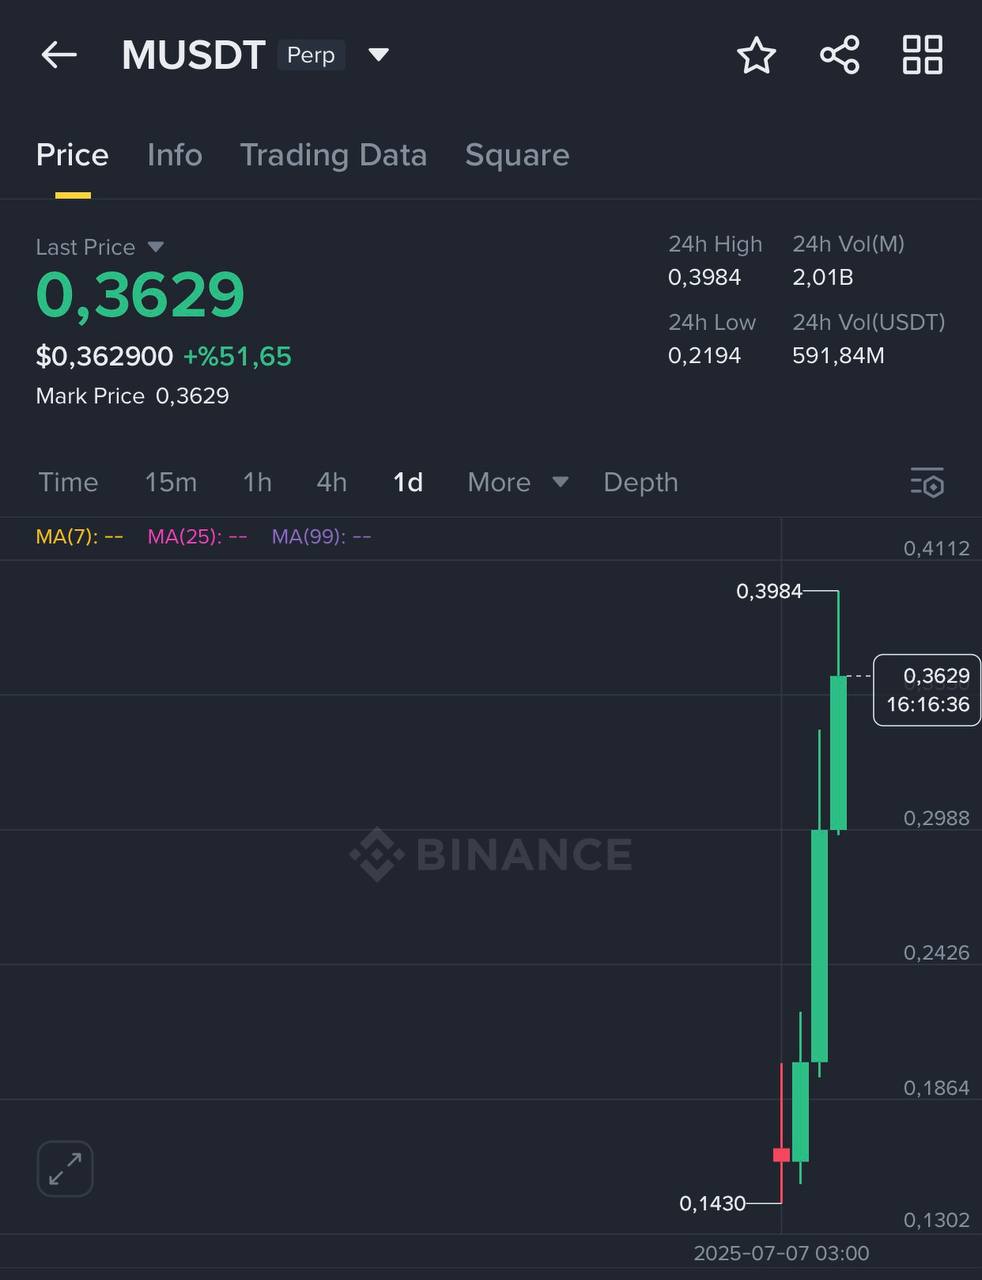The height and width of the screenshot is (1280, 982).
Task: Expand the Last Price dropdown
Action: point(155,247)
